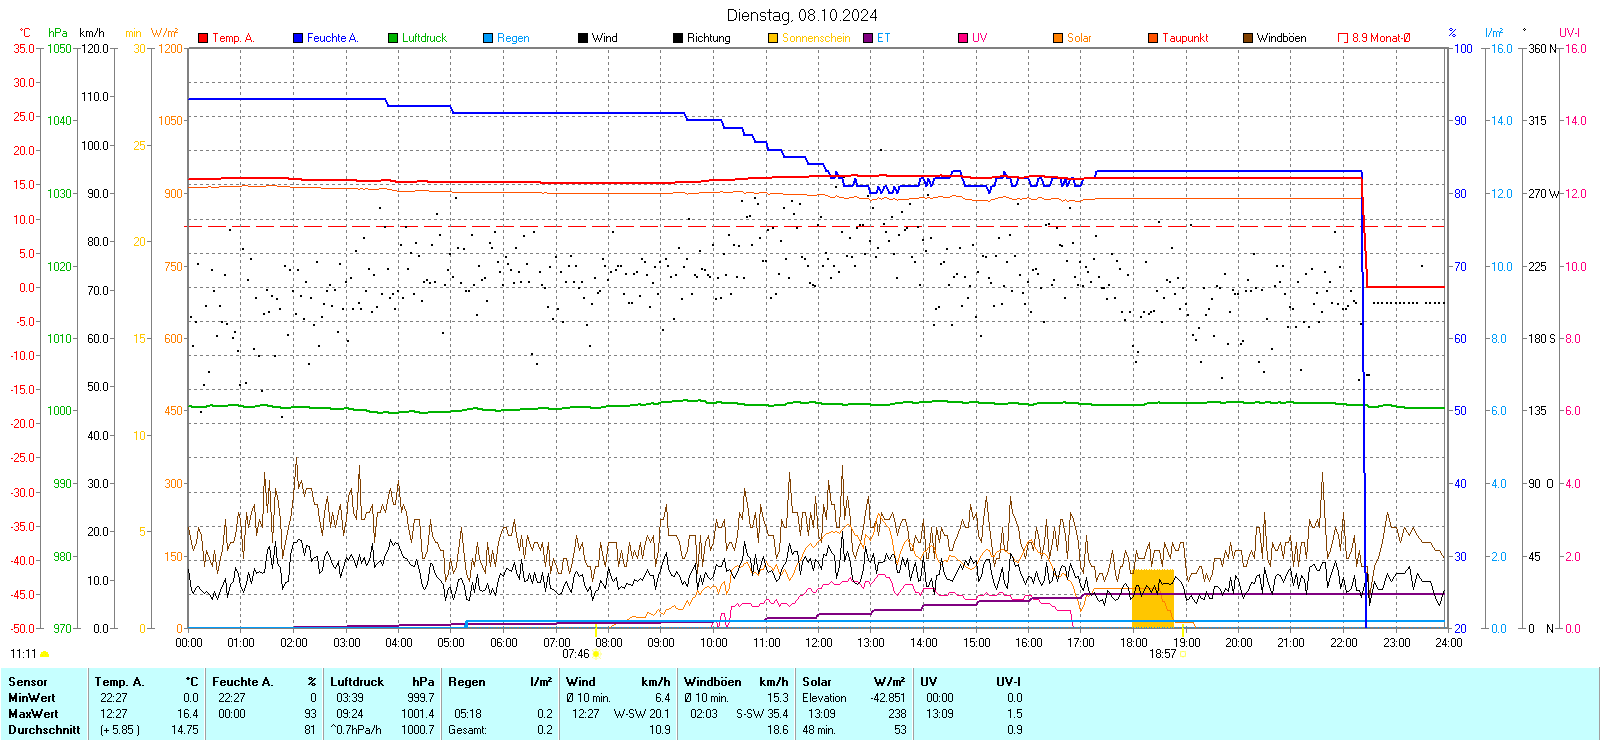The image size is (1600, 740).
Task: Click the blue Feuchte A. legend square
Action: coord(298,38)
